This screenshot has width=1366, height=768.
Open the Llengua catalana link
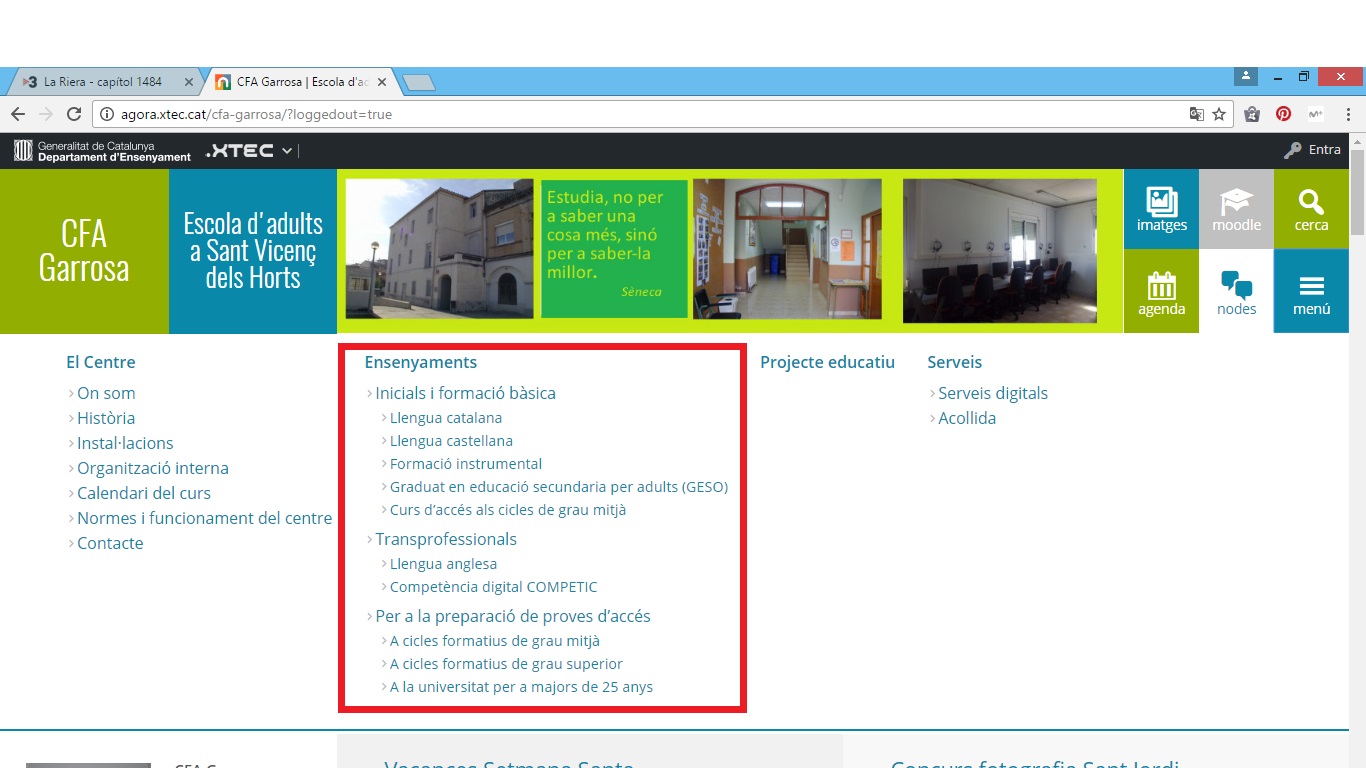tap(445, 418)
